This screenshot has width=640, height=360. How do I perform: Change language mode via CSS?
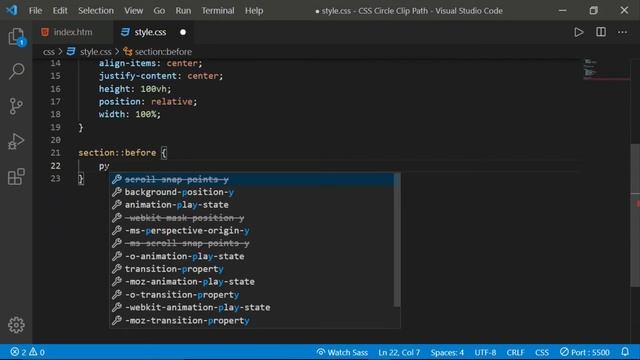(x=542, y=352)
